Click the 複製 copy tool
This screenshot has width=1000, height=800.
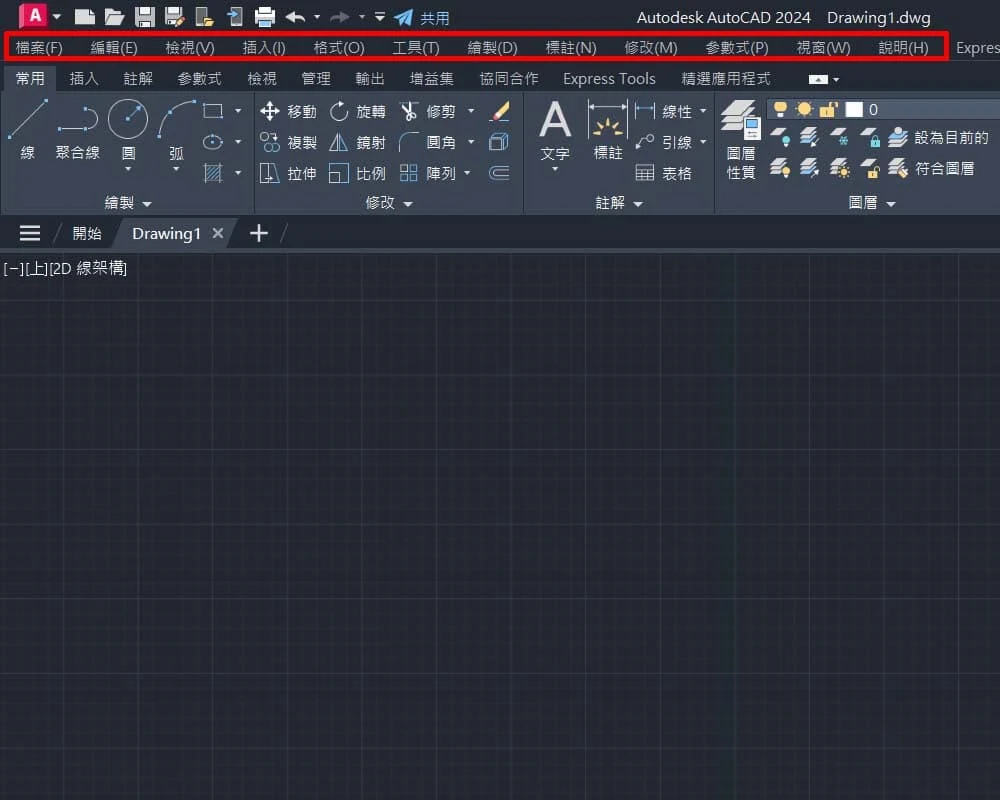tap(288, 142)
